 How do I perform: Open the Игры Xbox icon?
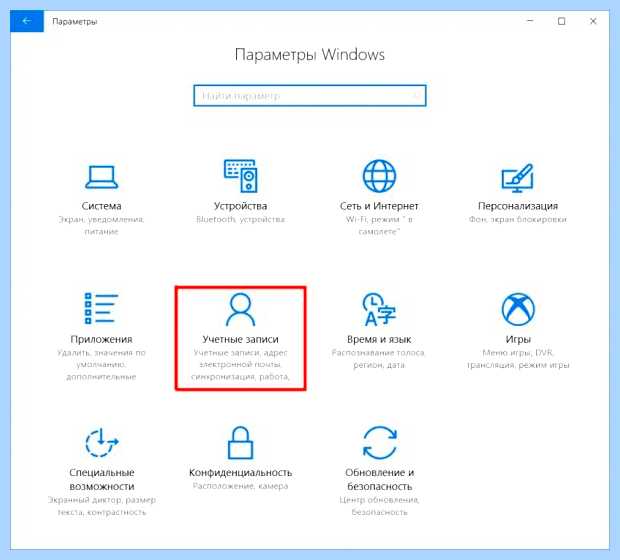[518, 309]
